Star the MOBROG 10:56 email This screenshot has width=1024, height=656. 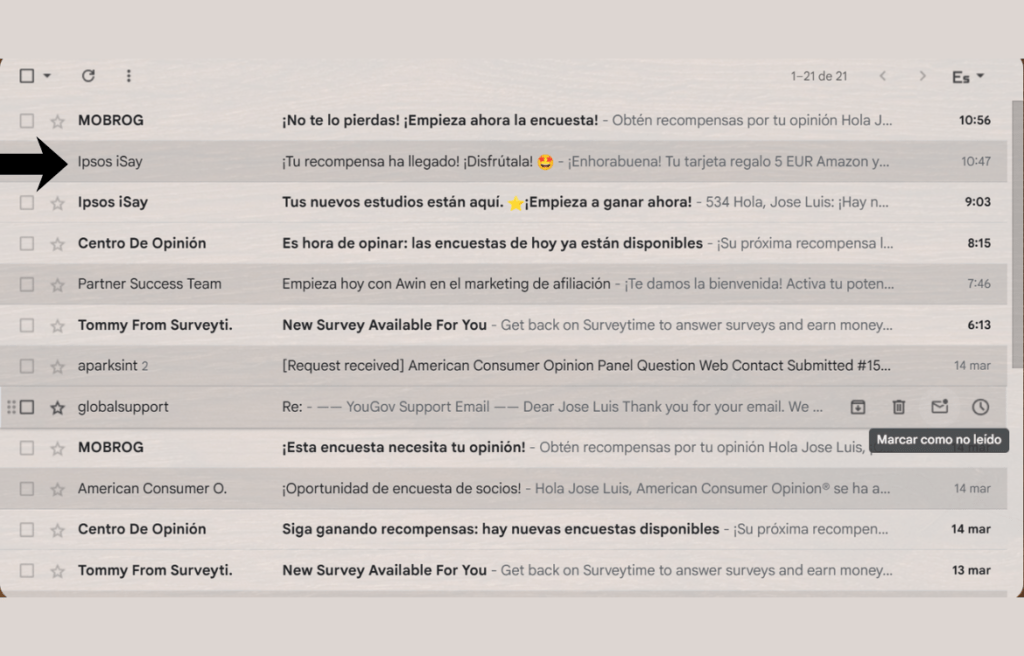(57, 121)
